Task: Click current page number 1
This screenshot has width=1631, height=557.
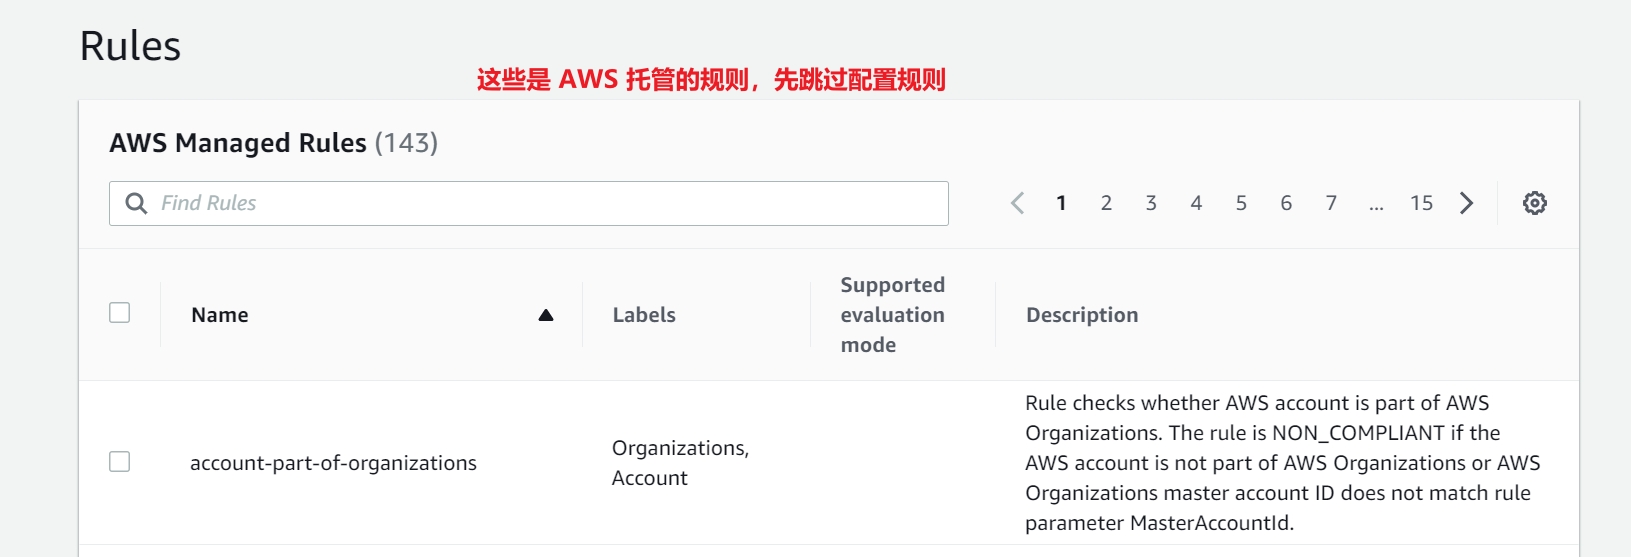Action: click(x=1061, y=203)
